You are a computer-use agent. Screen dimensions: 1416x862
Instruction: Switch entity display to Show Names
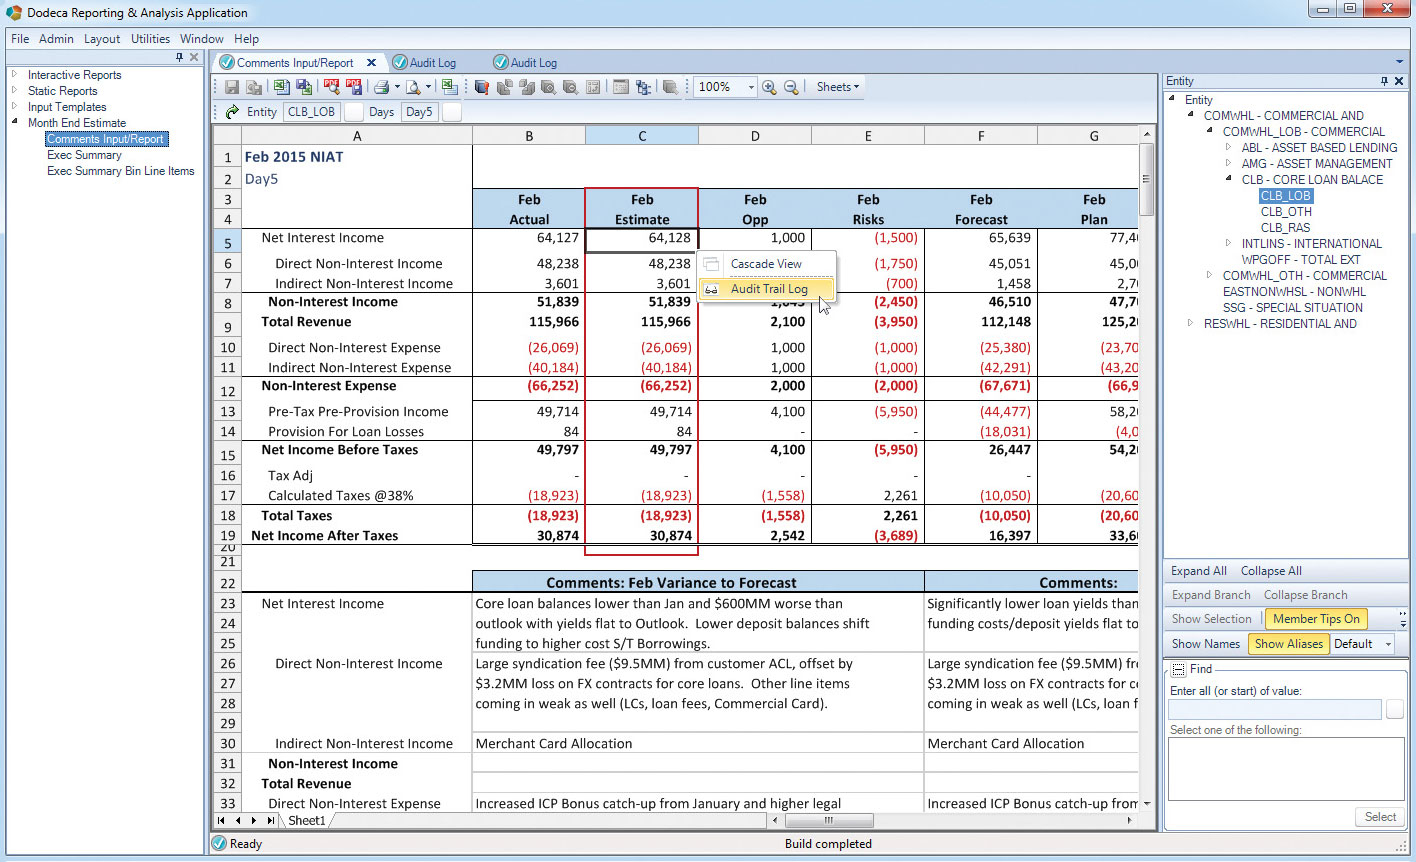[1205, 644]
